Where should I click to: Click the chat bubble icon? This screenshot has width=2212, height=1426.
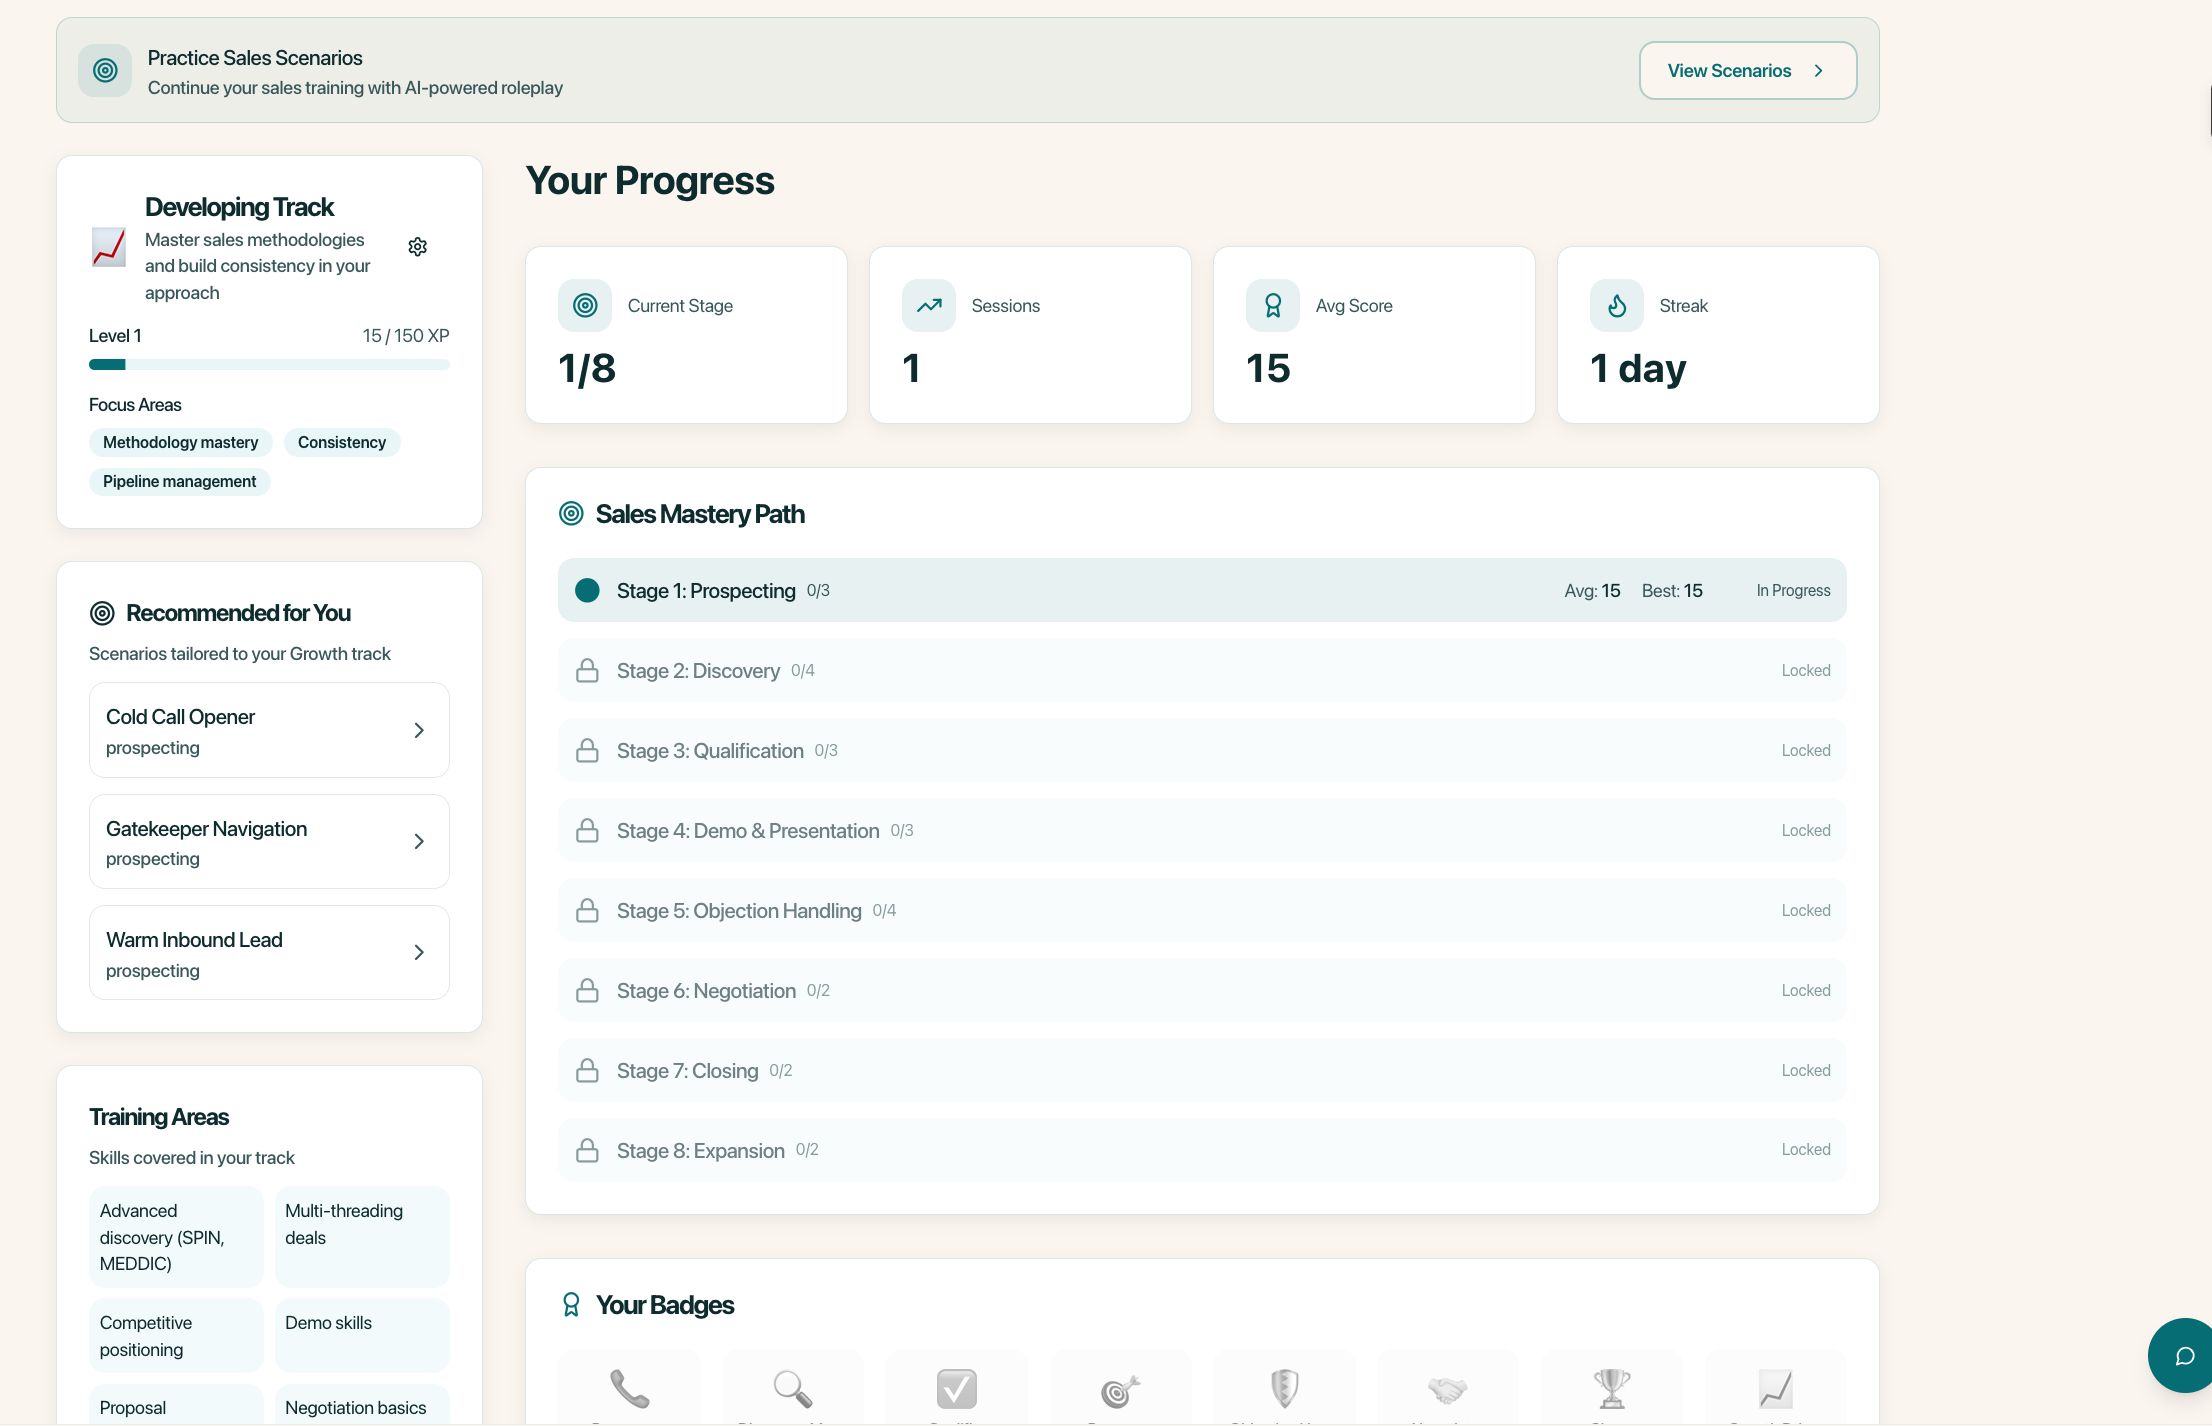coord(2184,1356)
